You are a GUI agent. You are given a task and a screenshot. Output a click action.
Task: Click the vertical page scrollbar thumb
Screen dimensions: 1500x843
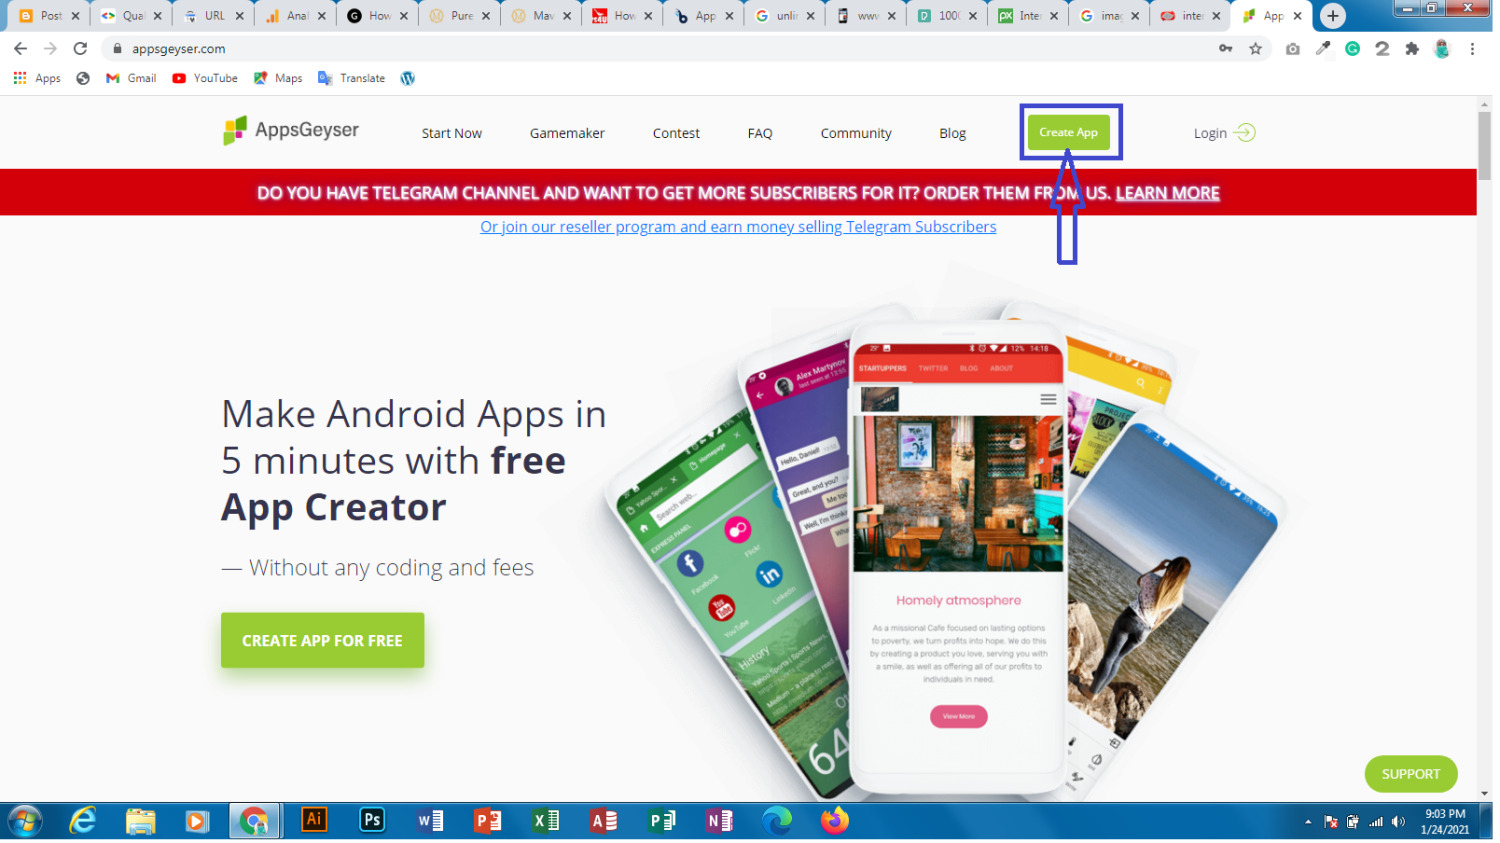click(1485, 144)
